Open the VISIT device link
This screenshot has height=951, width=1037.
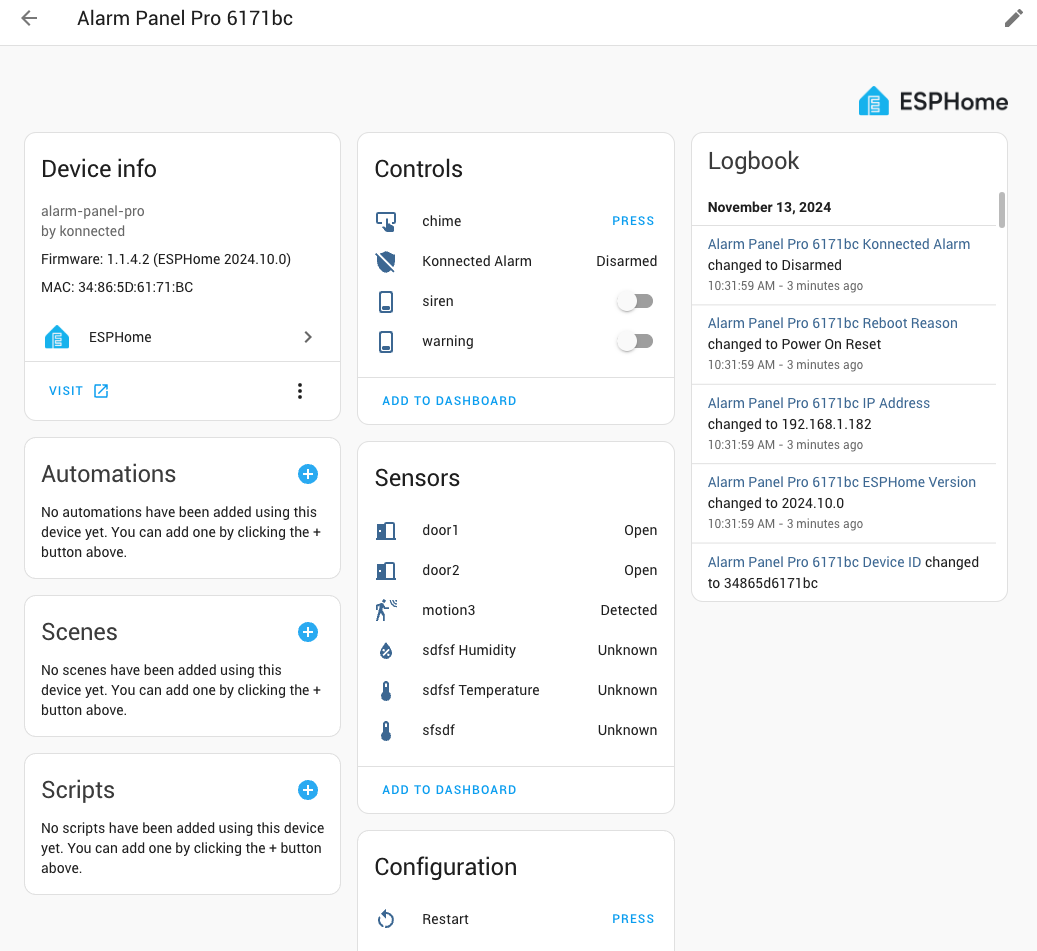pos(78,391)
